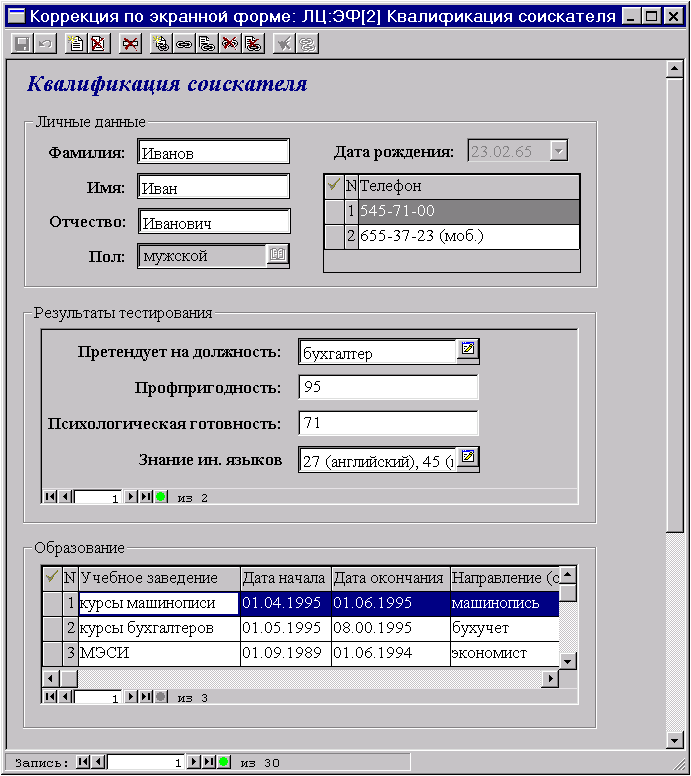Select cell бухучет in Направление column

tap(505, 628)
